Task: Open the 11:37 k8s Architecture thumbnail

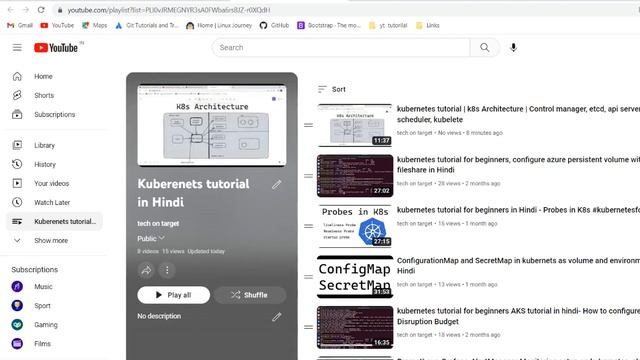Action: coord(355,125)
